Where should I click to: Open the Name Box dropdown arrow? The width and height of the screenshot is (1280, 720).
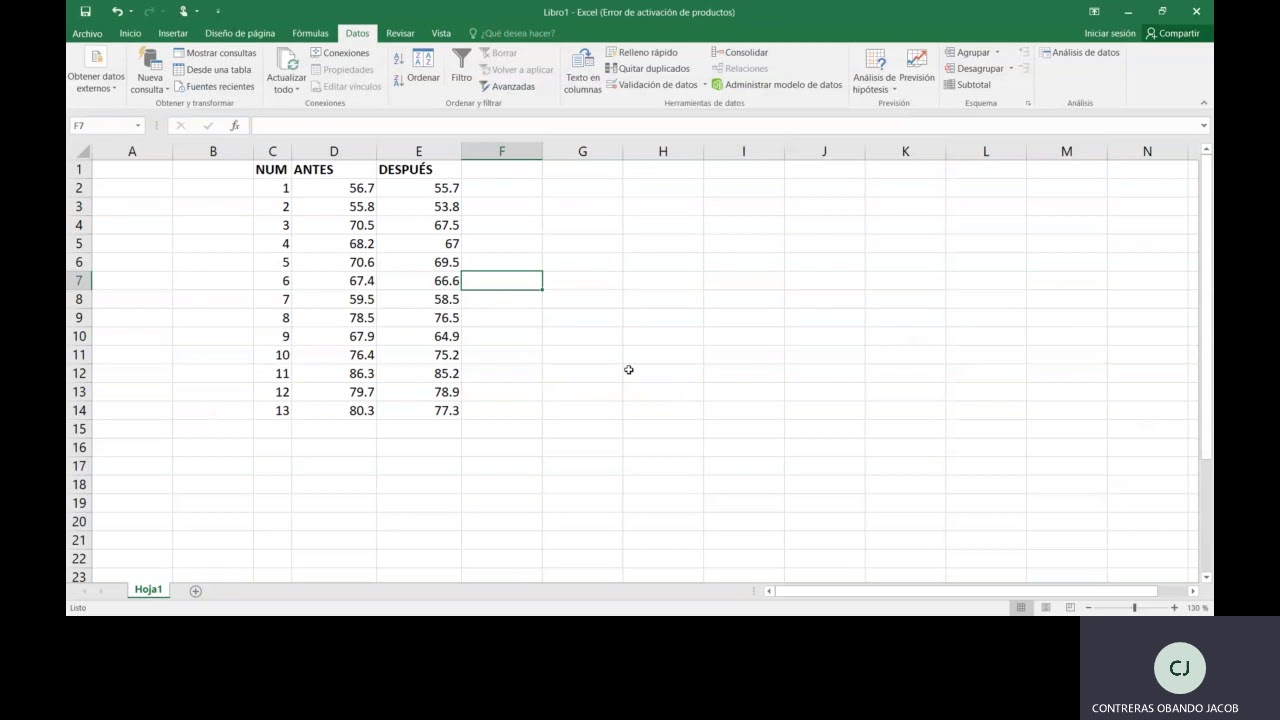point(138,126)
